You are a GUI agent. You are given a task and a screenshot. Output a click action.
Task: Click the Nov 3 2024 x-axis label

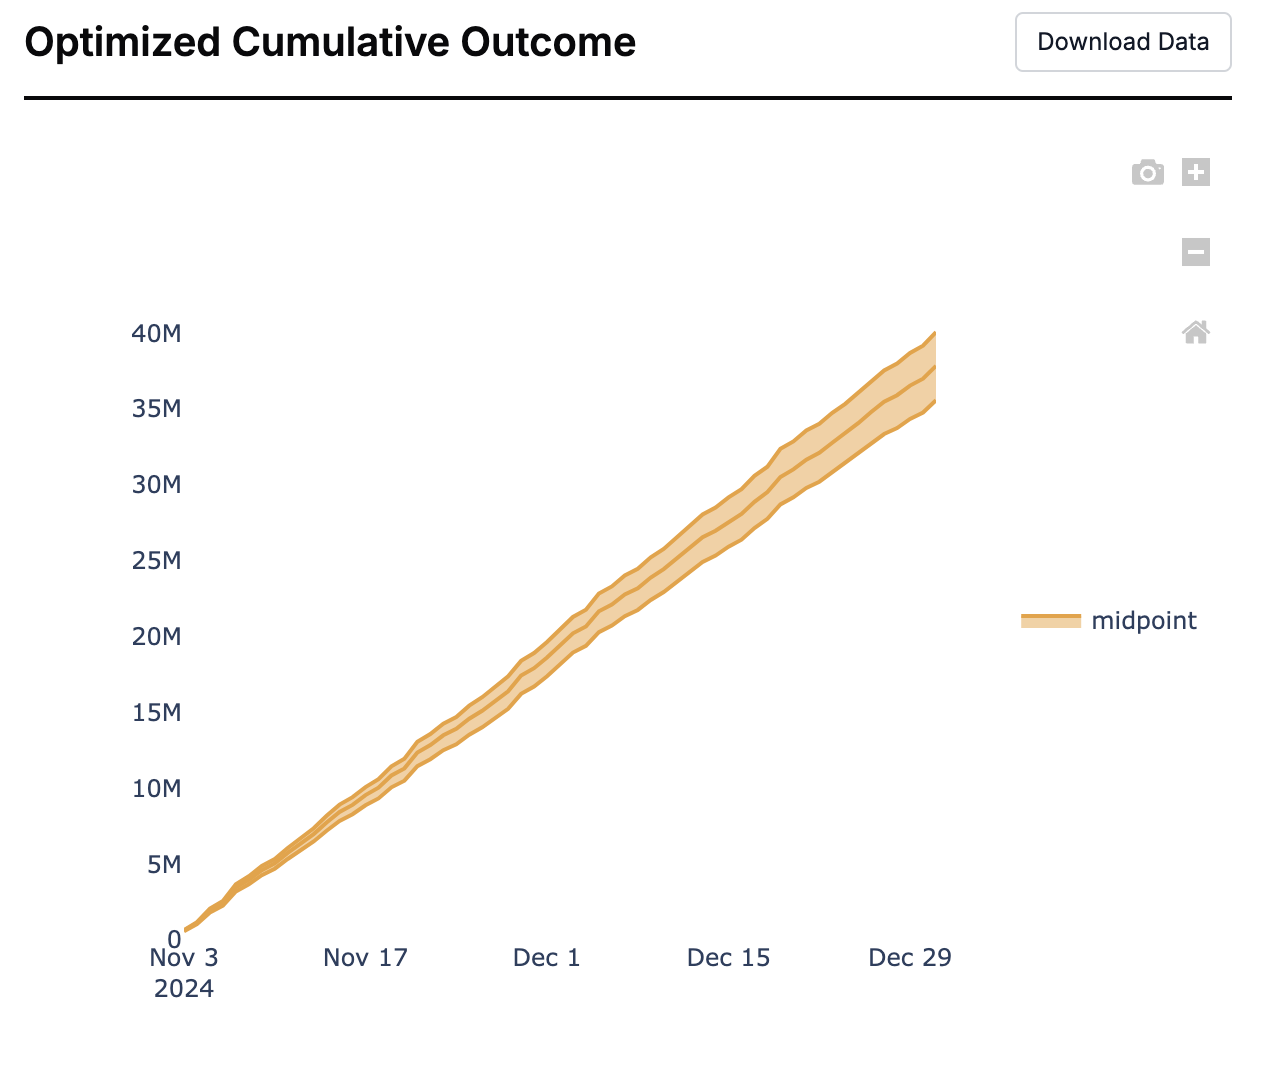click(184, 972)
